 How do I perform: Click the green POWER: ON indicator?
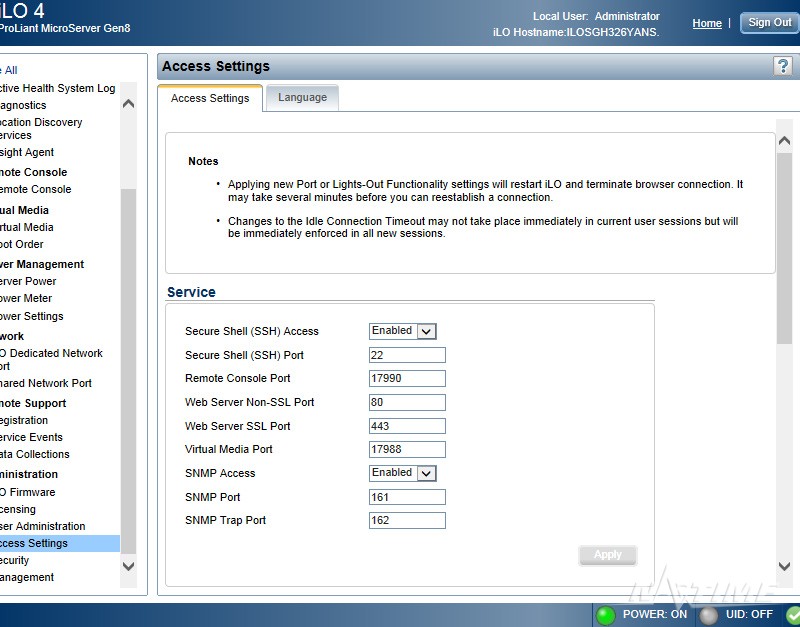tap(606, 615)
